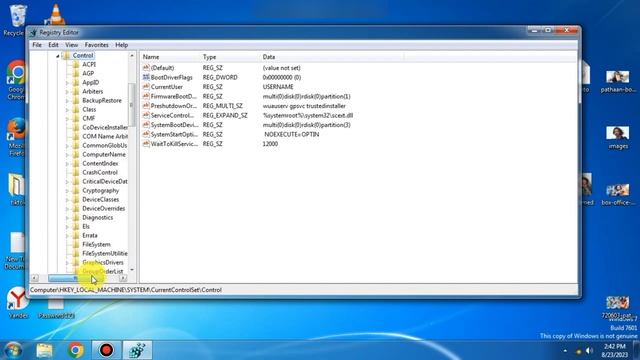Open the Help menu
The width and height of the screenshot is (640, 360).
pyautogui.click(x=121, y=45)
